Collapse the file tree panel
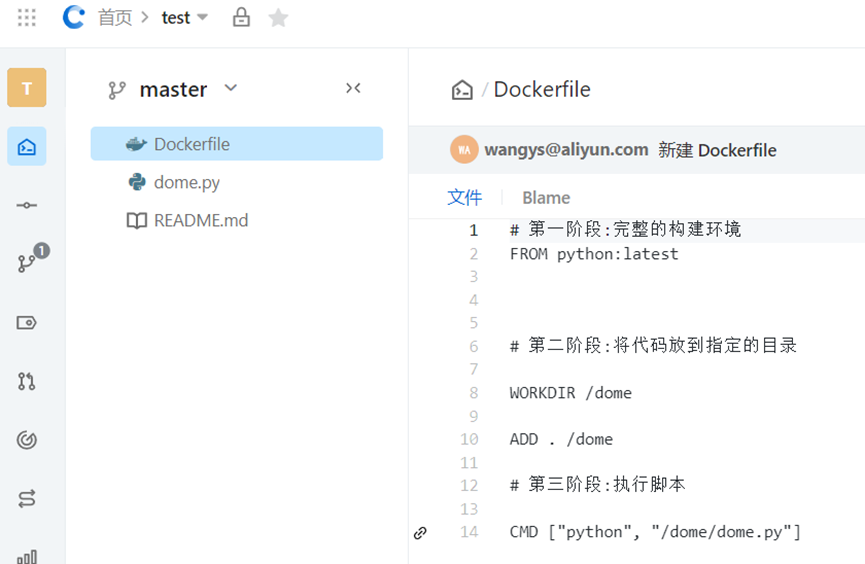 tap(353, 88)
